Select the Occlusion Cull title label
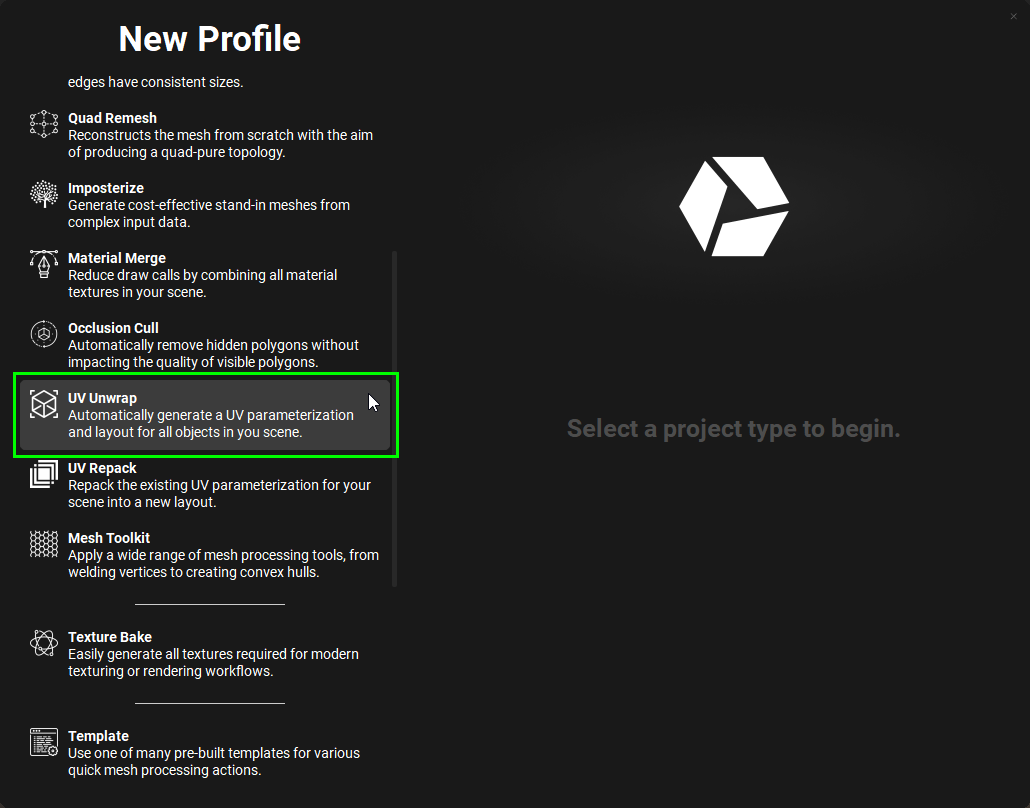 (x=113, y=328)
